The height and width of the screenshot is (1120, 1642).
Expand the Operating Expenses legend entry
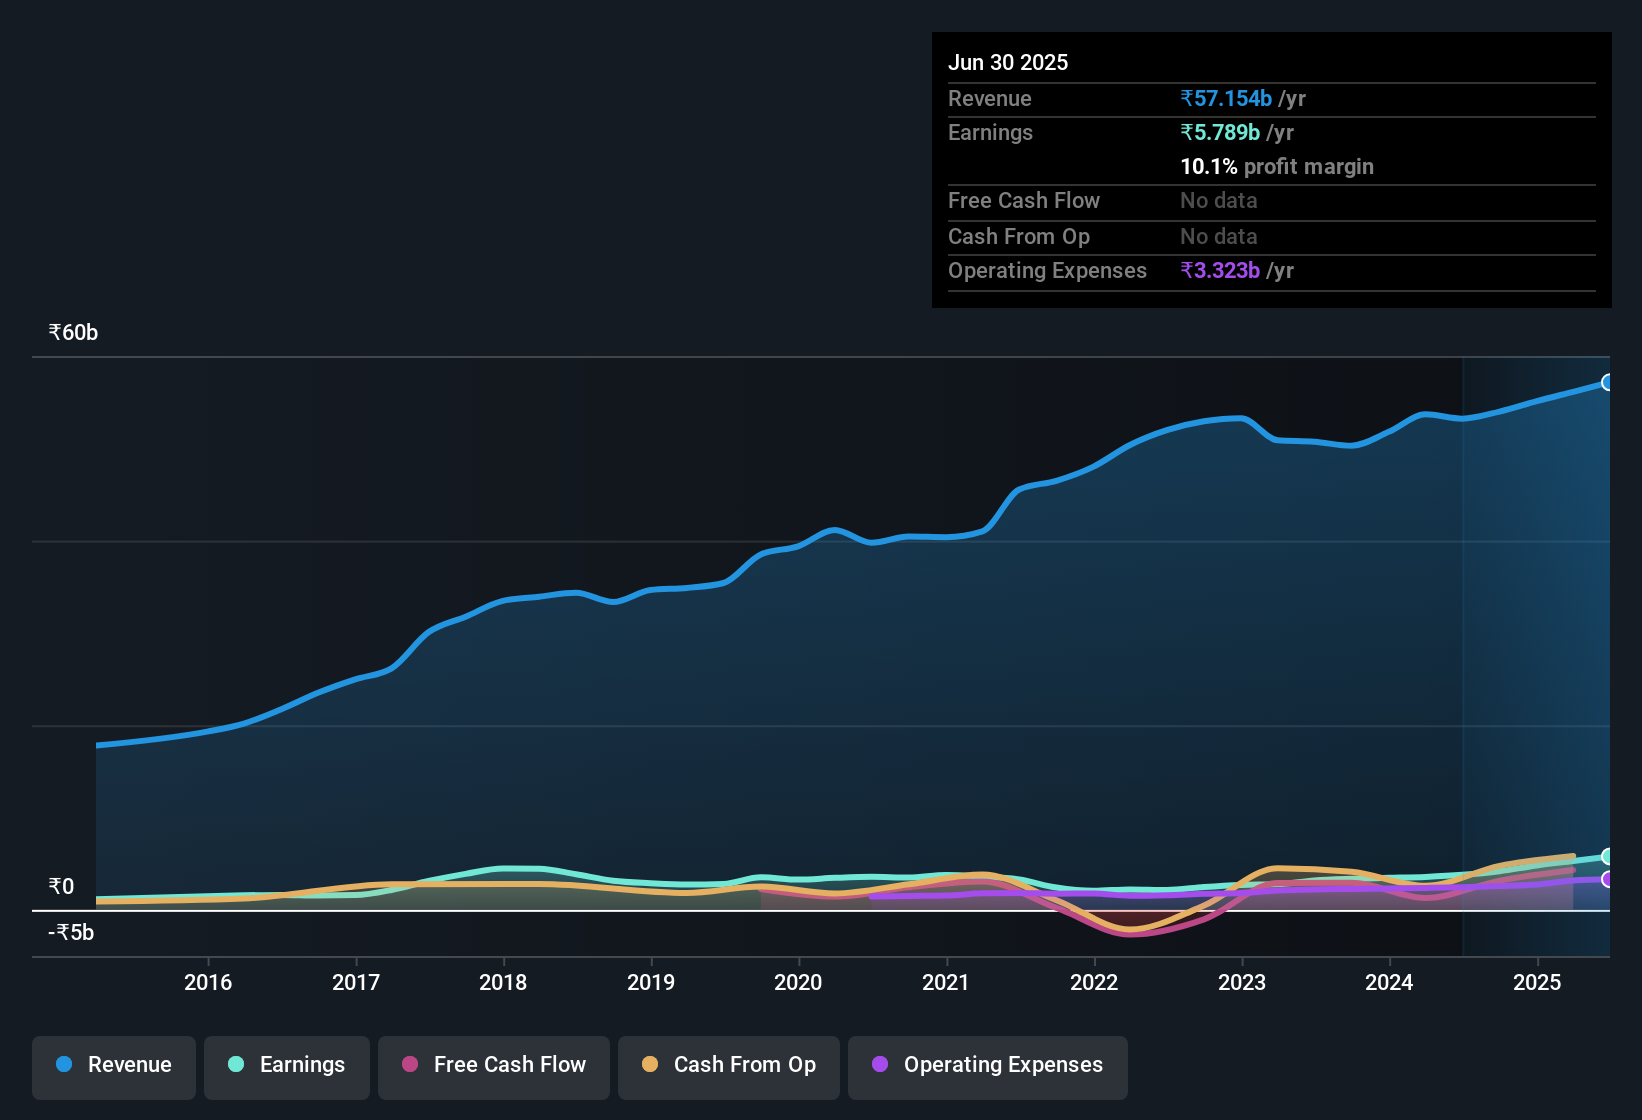(987, 1065)
